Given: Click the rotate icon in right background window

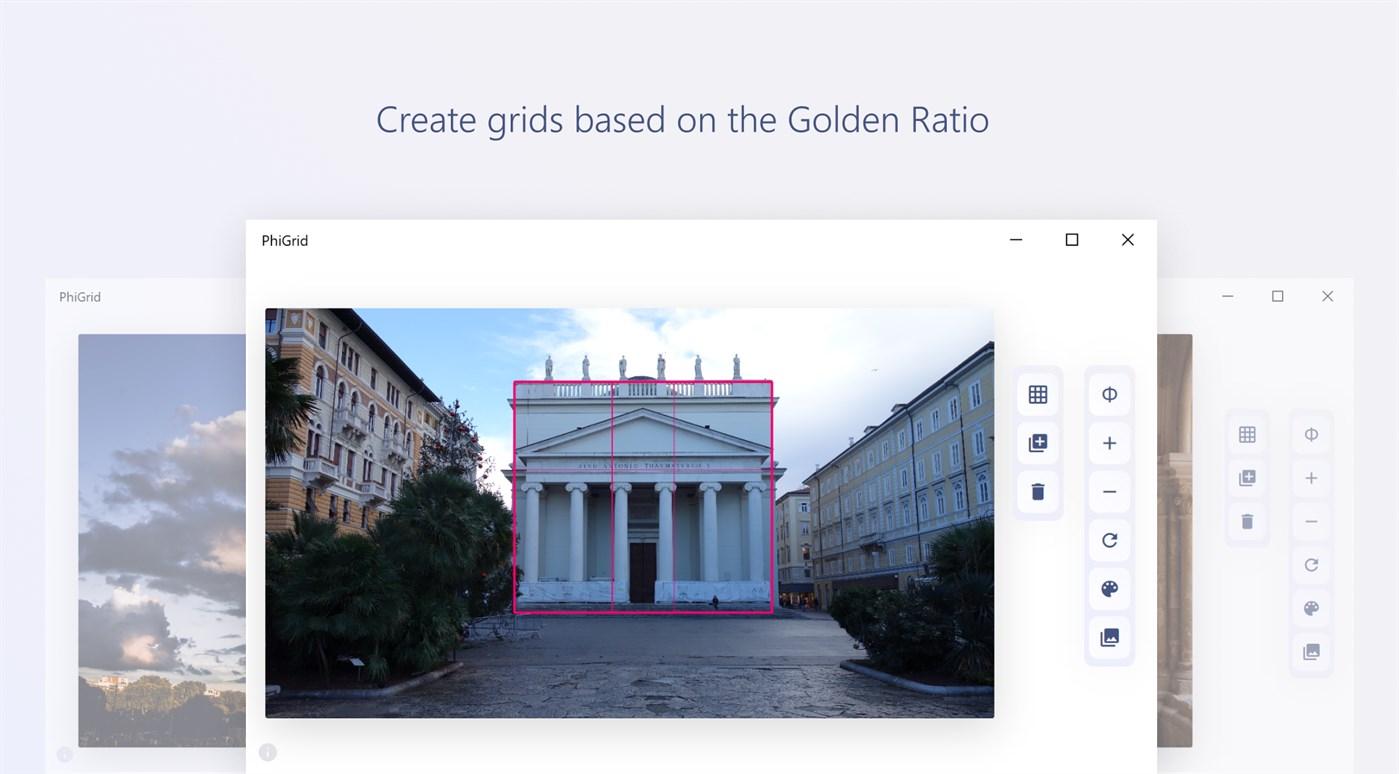Looking at the screenshot, I should [x=1311, y=564].
